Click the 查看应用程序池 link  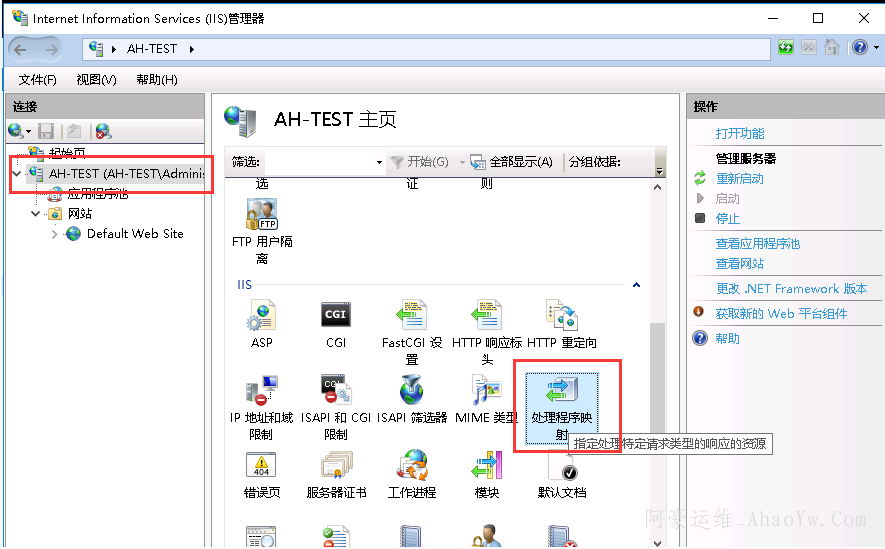(757, 243)
